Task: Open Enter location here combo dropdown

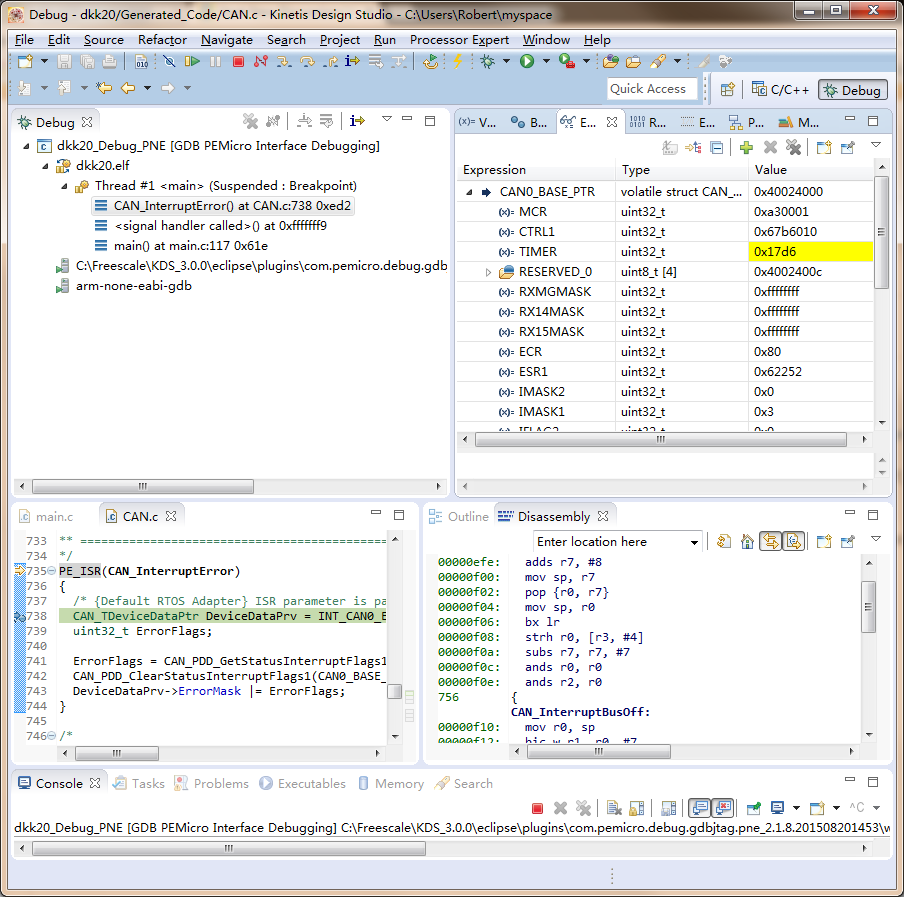Action: tap(694, 542)
